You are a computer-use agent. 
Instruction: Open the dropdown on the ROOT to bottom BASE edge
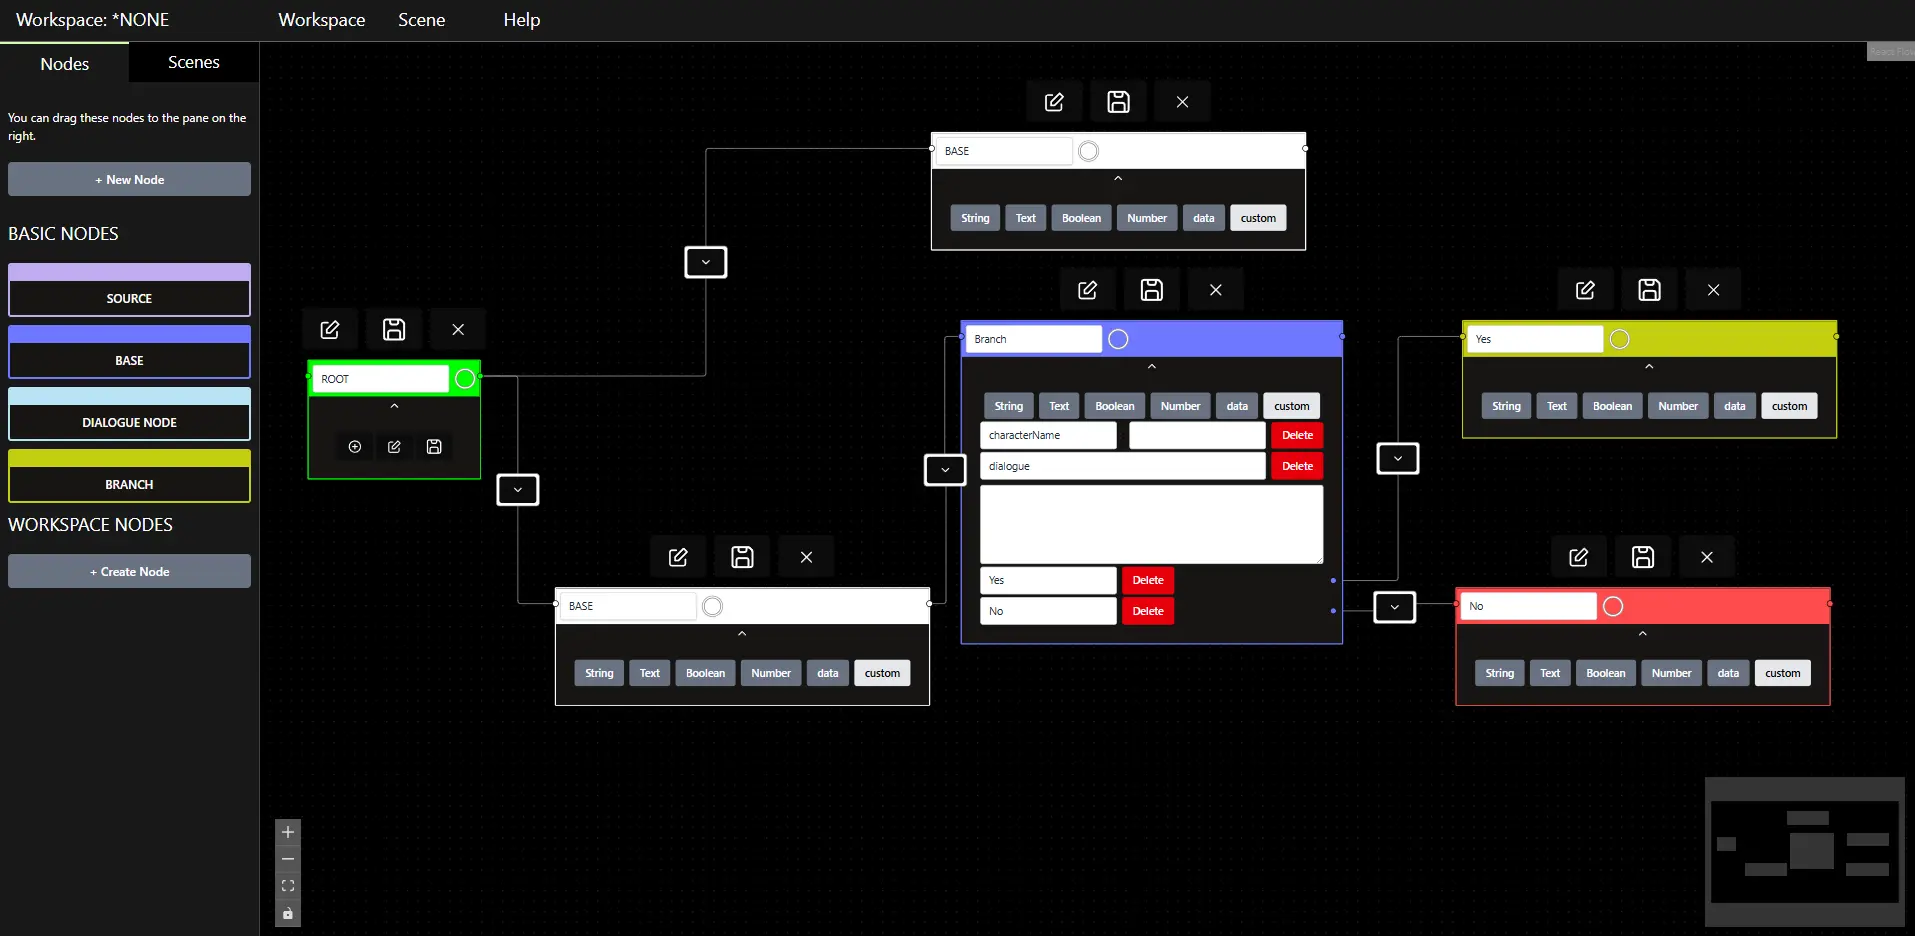518,490
